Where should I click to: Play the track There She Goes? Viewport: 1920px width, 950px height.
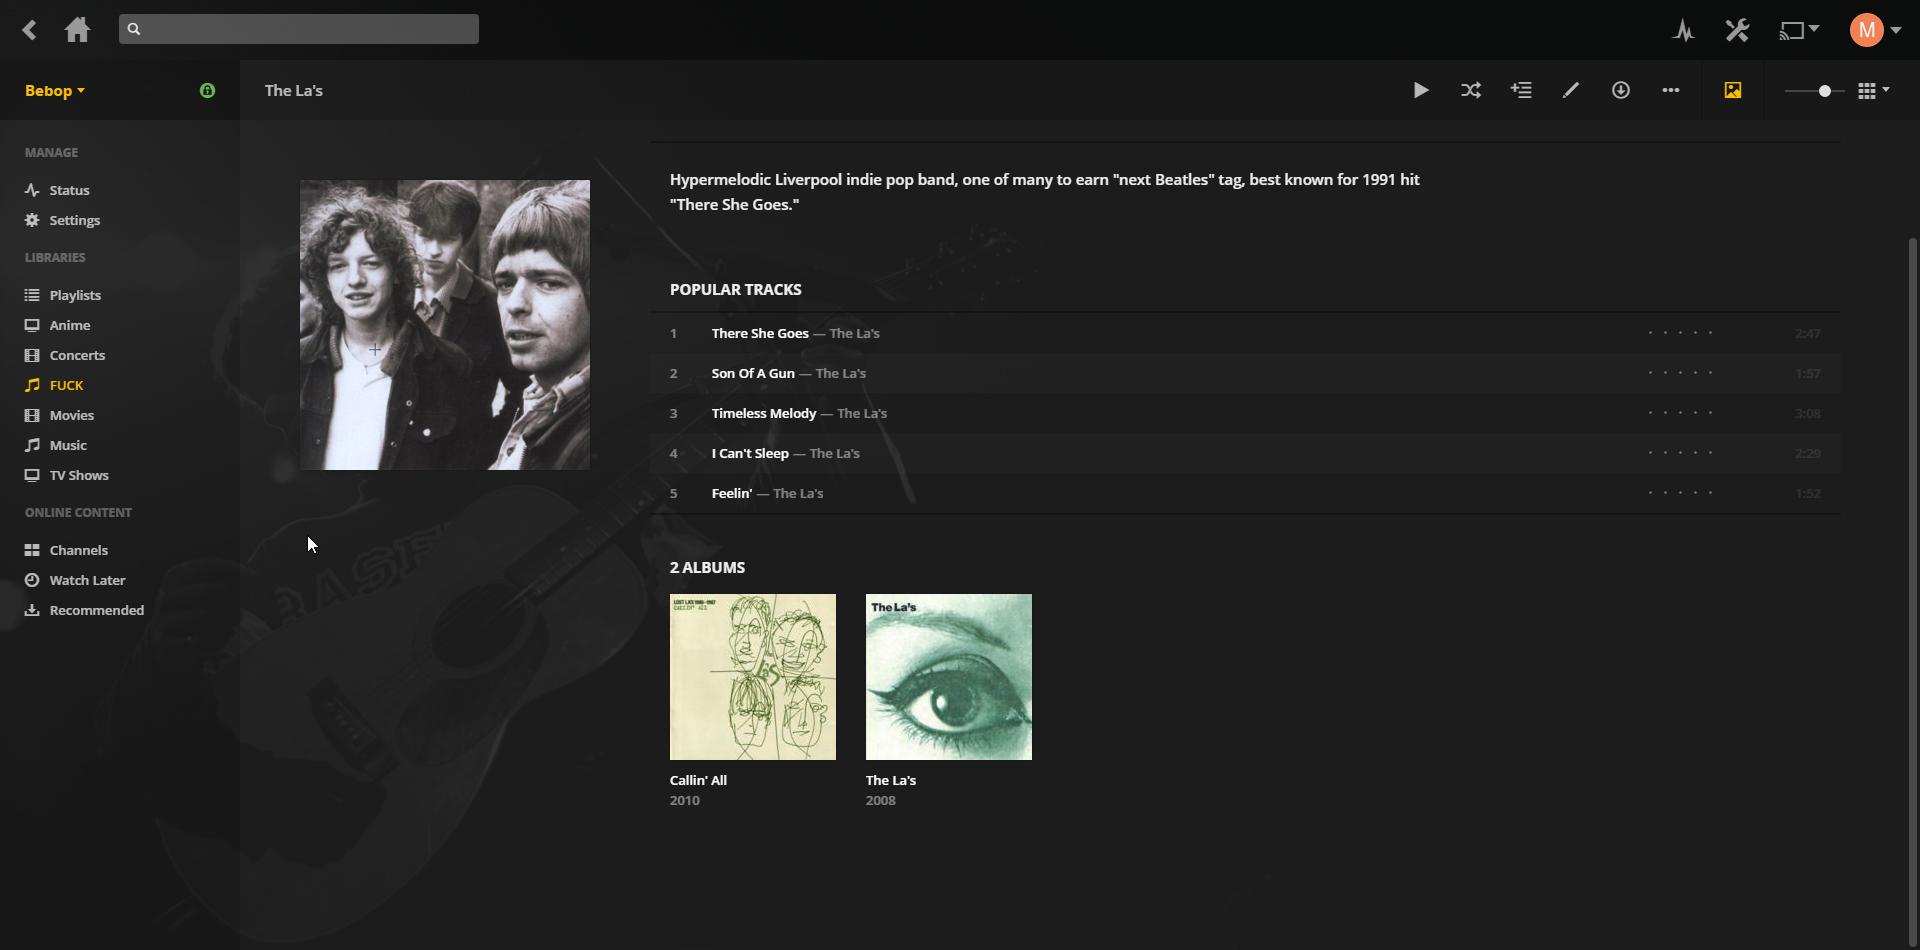[760, 333]
